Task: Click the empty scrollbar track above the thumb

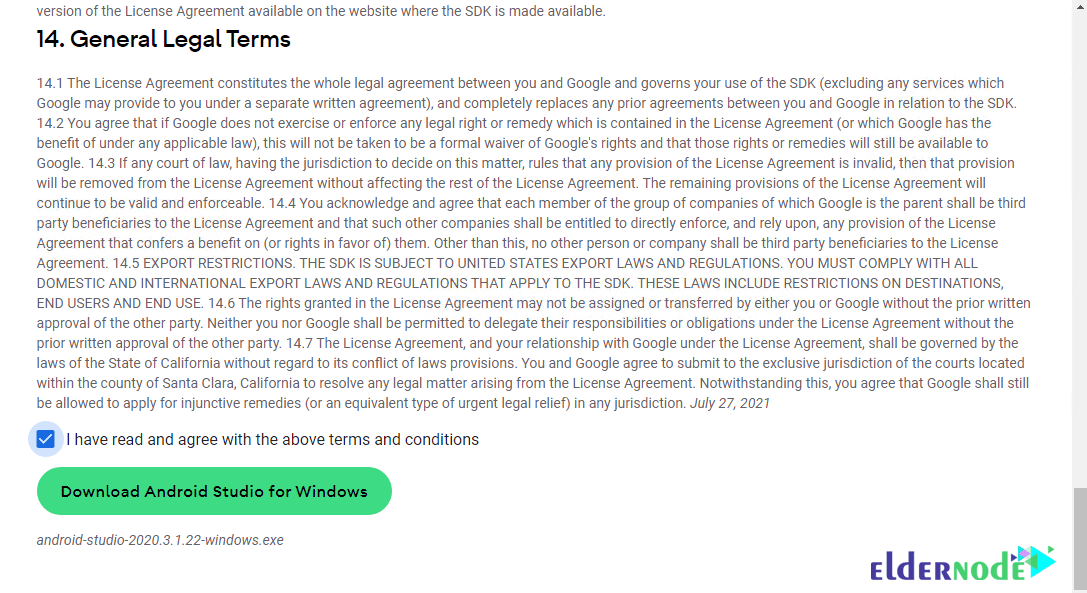Action: (1078, 250)
